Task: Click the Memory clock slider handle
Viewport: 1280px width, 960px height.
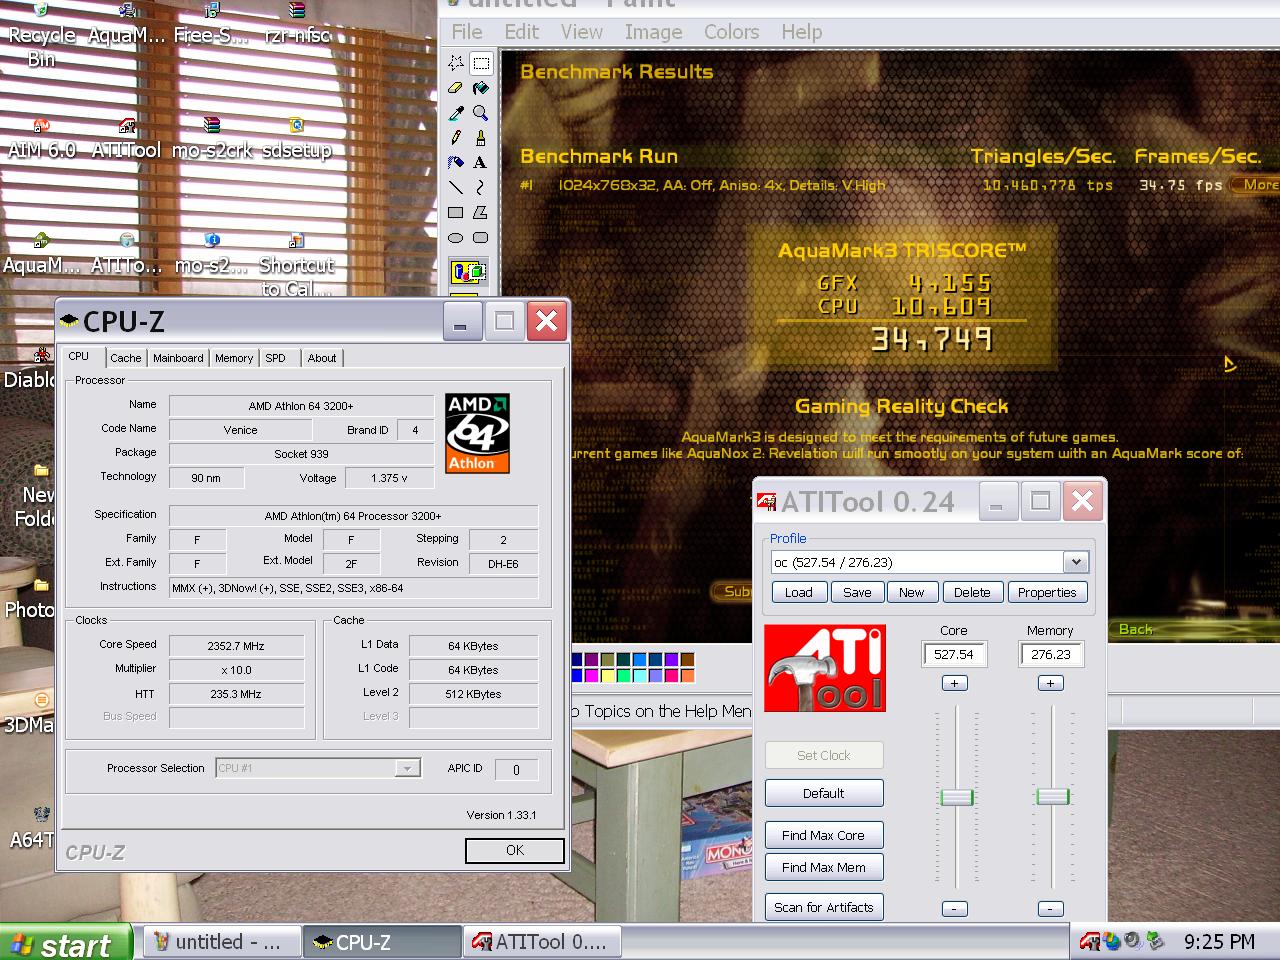Action: tap(1052, 796)
